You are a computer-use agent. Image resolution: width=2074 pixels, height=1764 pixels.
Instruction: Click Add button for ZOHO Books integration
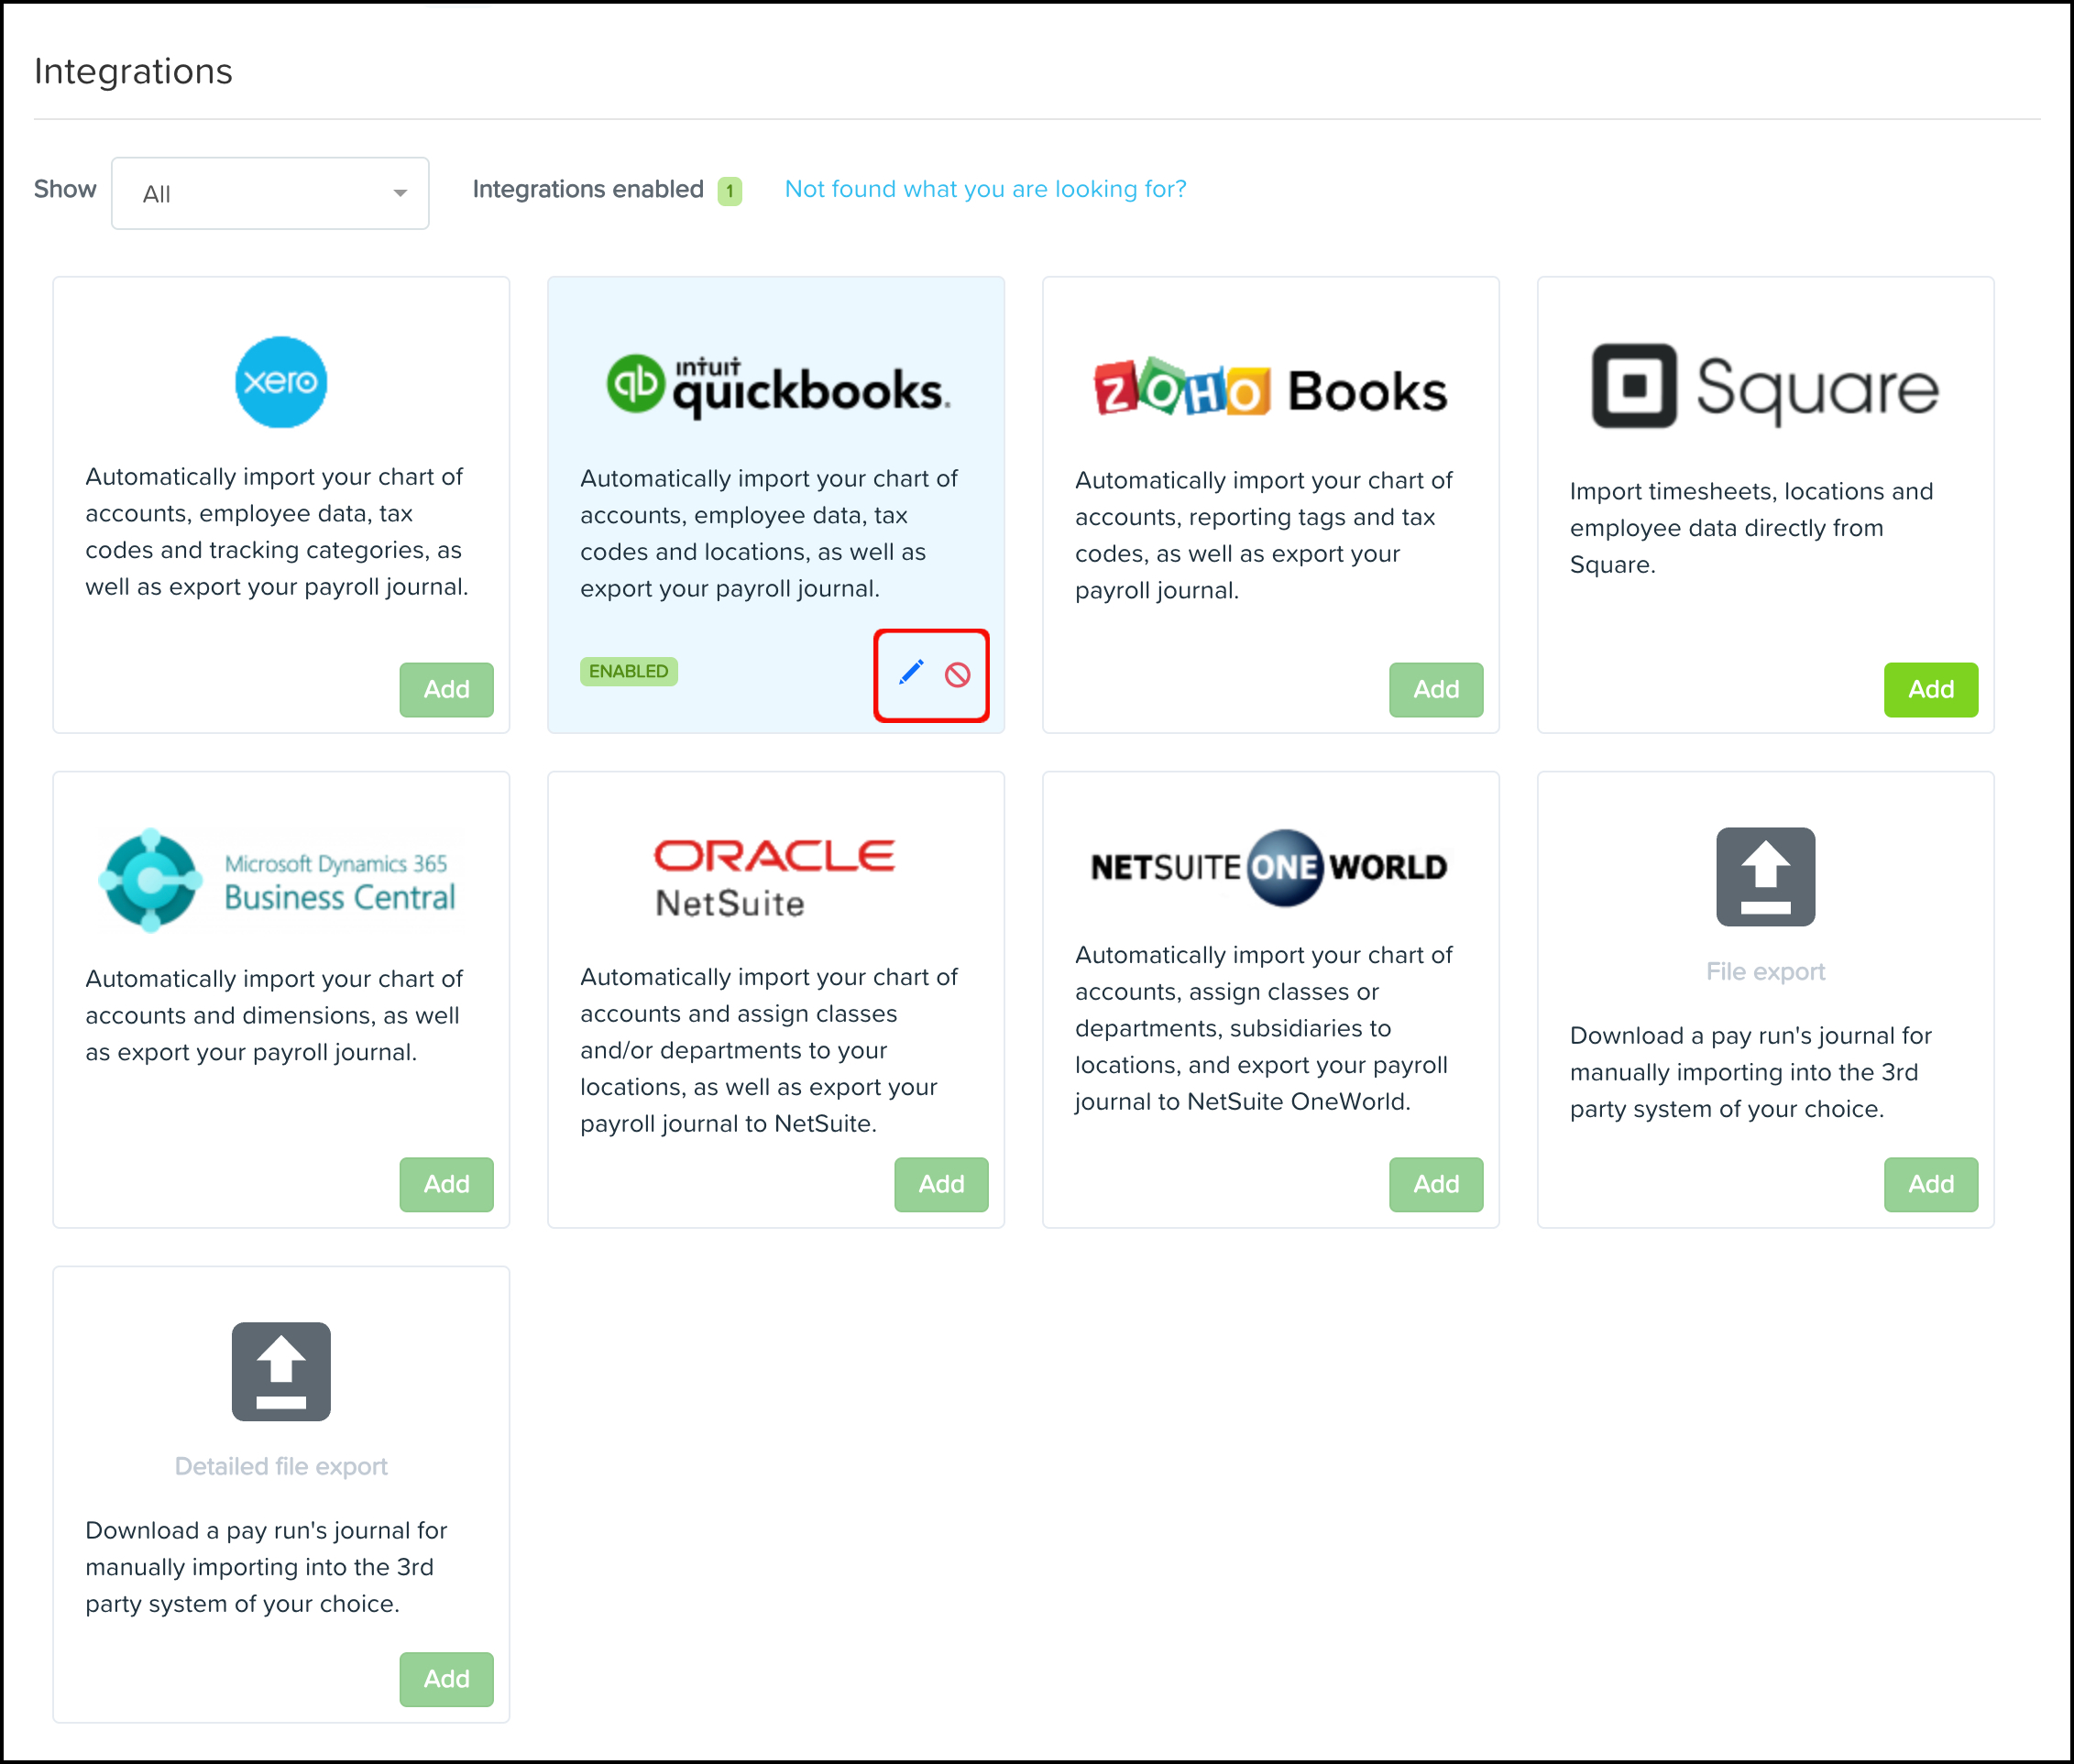pyautogui.click(x=1435, y=686)
